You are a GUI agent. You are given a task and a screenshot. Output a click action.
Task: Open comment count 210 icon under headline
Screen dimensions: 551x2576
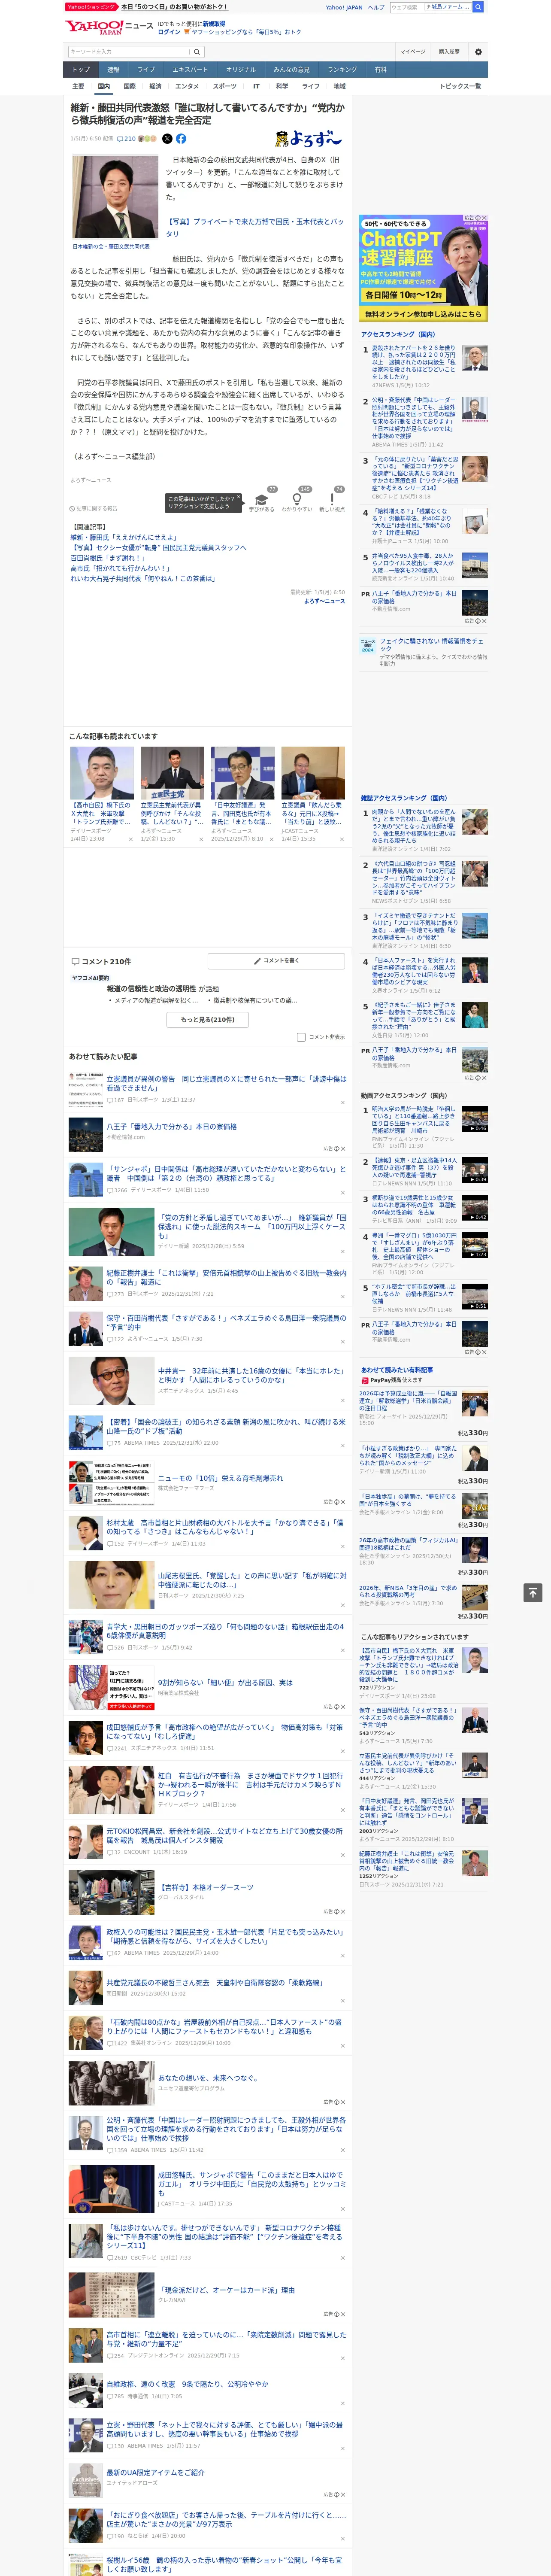pos(127,139)
